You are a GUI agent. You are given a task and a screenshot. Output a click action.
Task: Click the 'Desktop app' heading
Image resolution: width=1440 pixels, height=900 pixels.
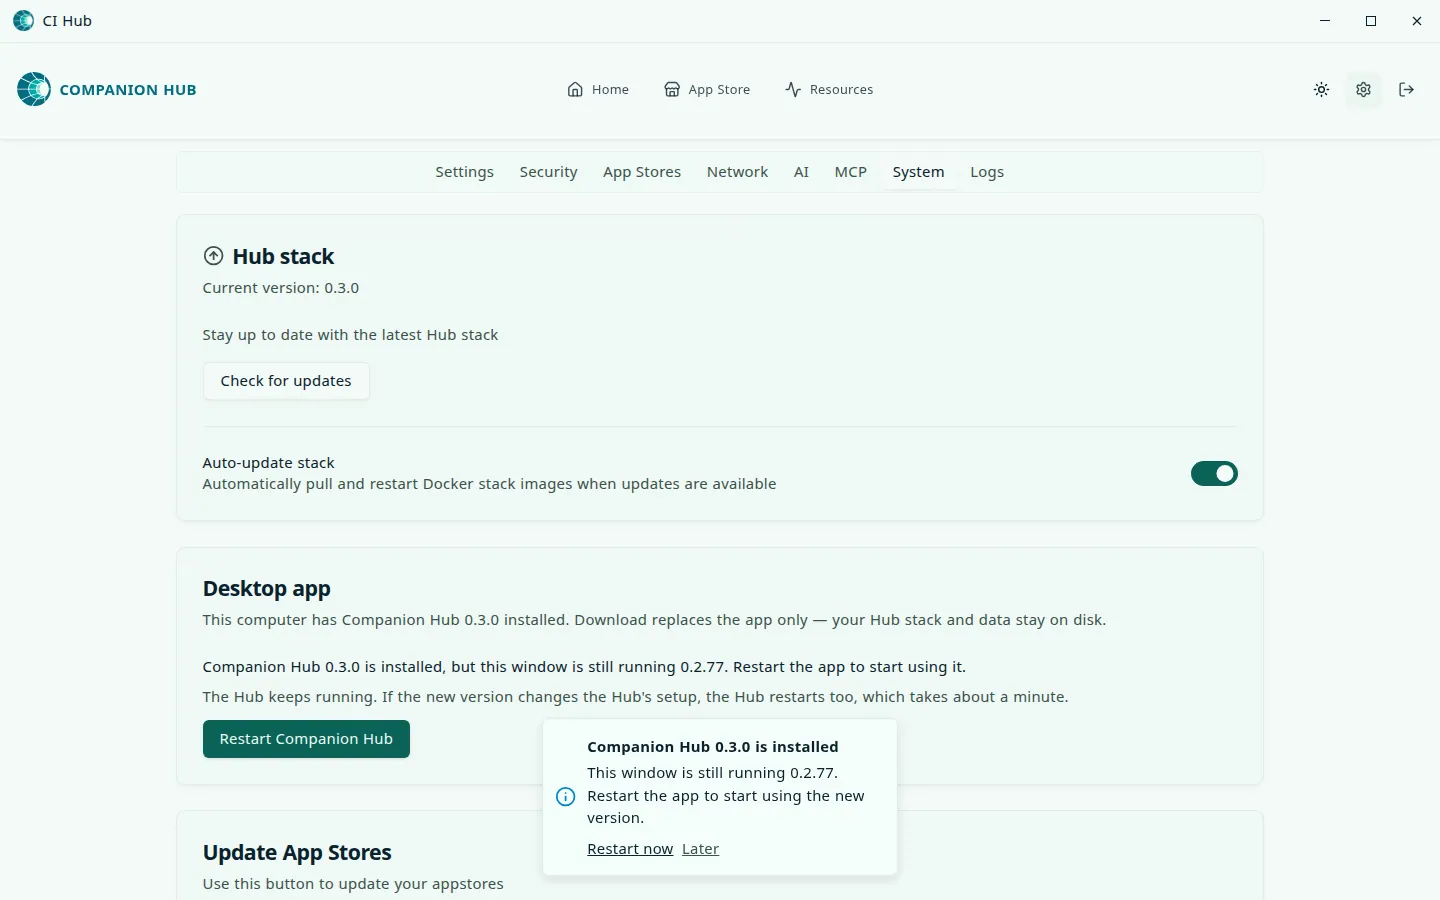[x=266, y=589]
